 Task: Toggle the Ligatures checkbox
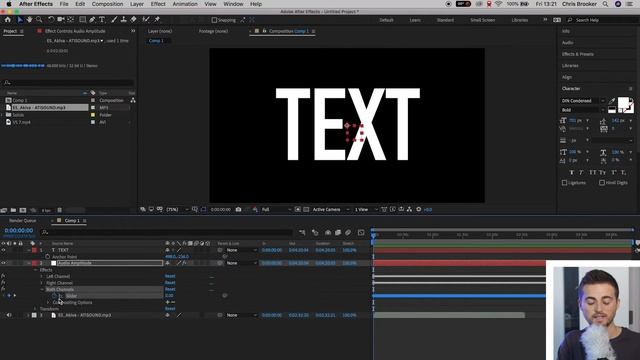[x=564, y=183]
